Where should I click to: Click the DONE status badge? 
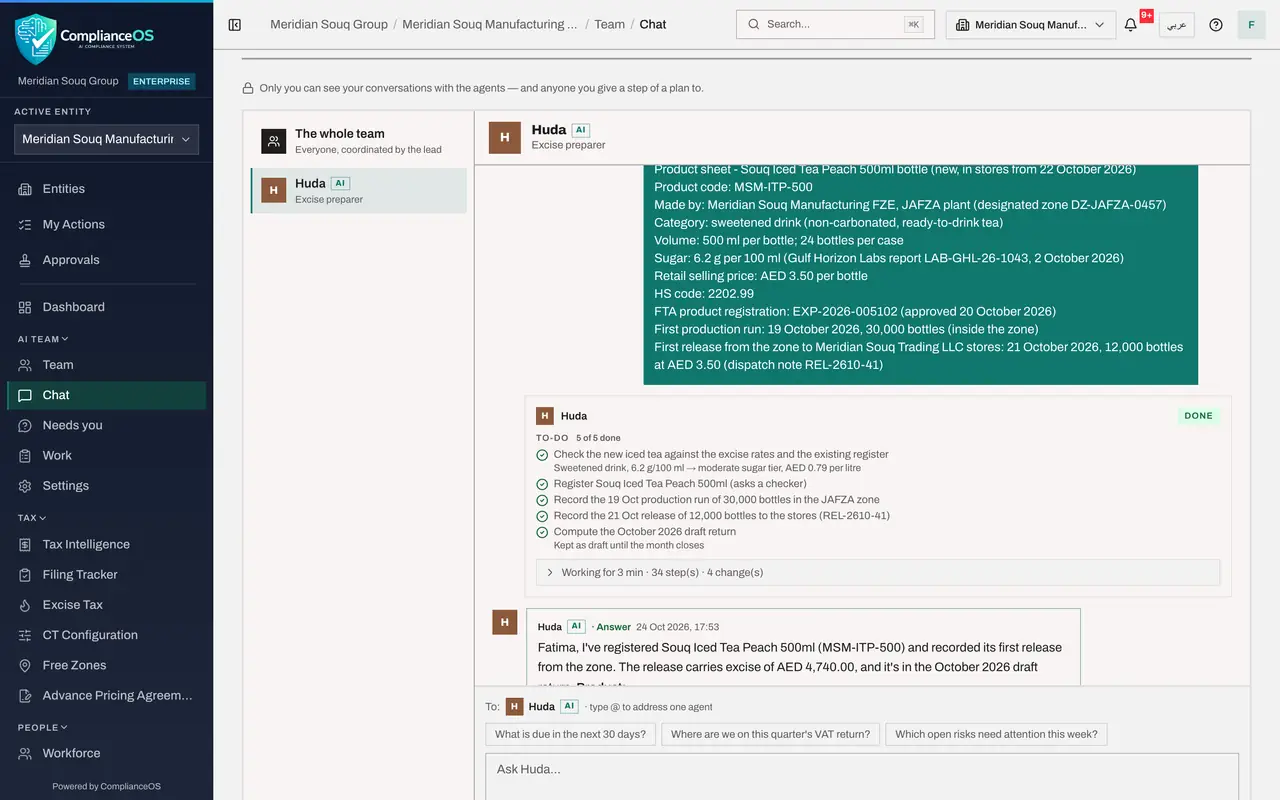1198,416
